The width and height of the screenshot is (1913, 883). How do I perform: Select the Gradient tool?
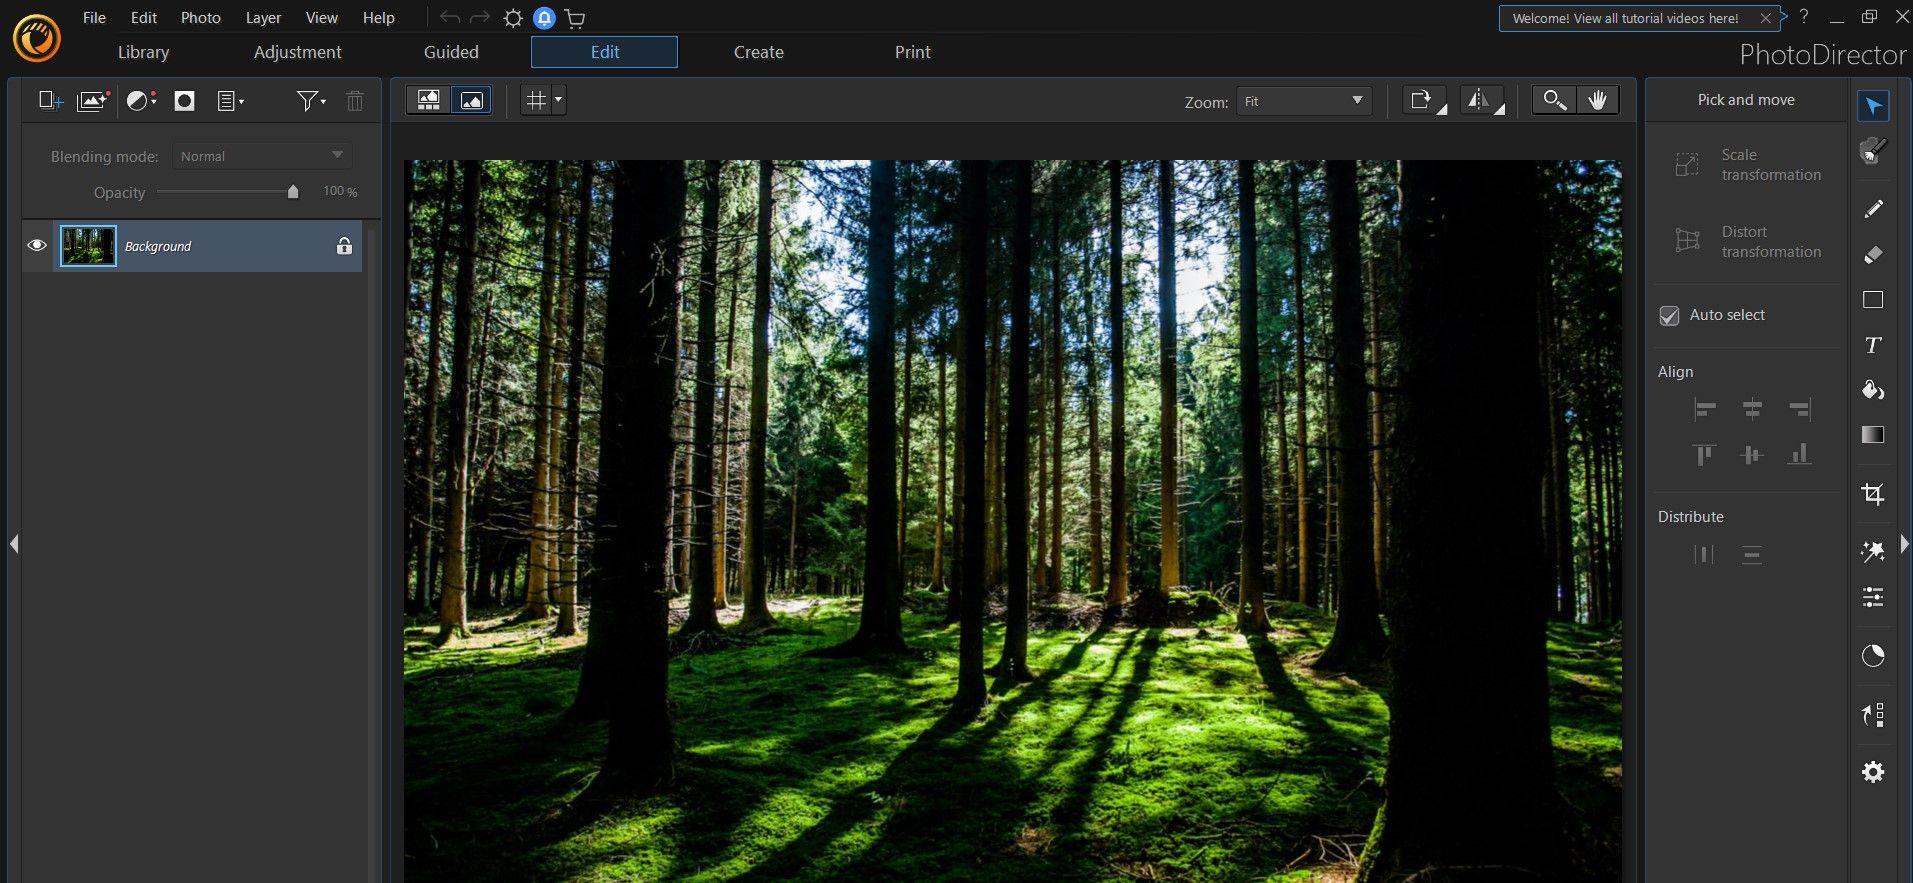(x=1873, y=435)
